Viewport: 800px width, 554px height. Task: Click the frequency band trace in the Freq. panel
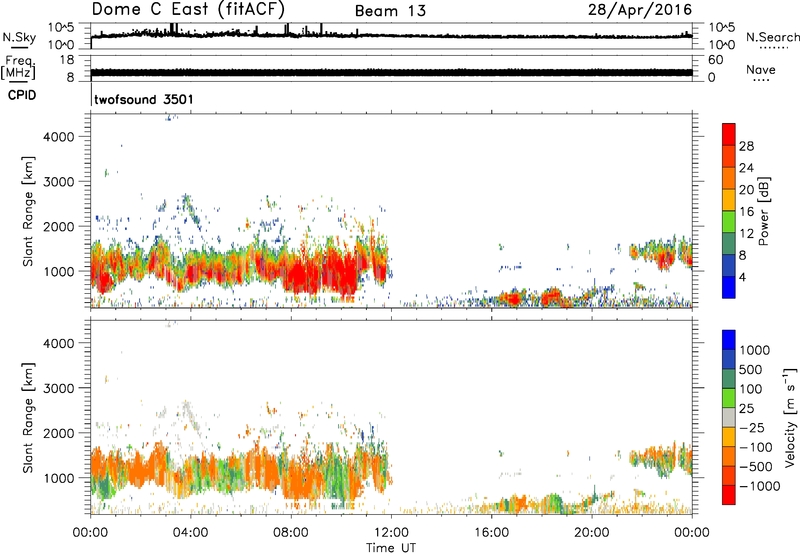click(x=391, y=72)
